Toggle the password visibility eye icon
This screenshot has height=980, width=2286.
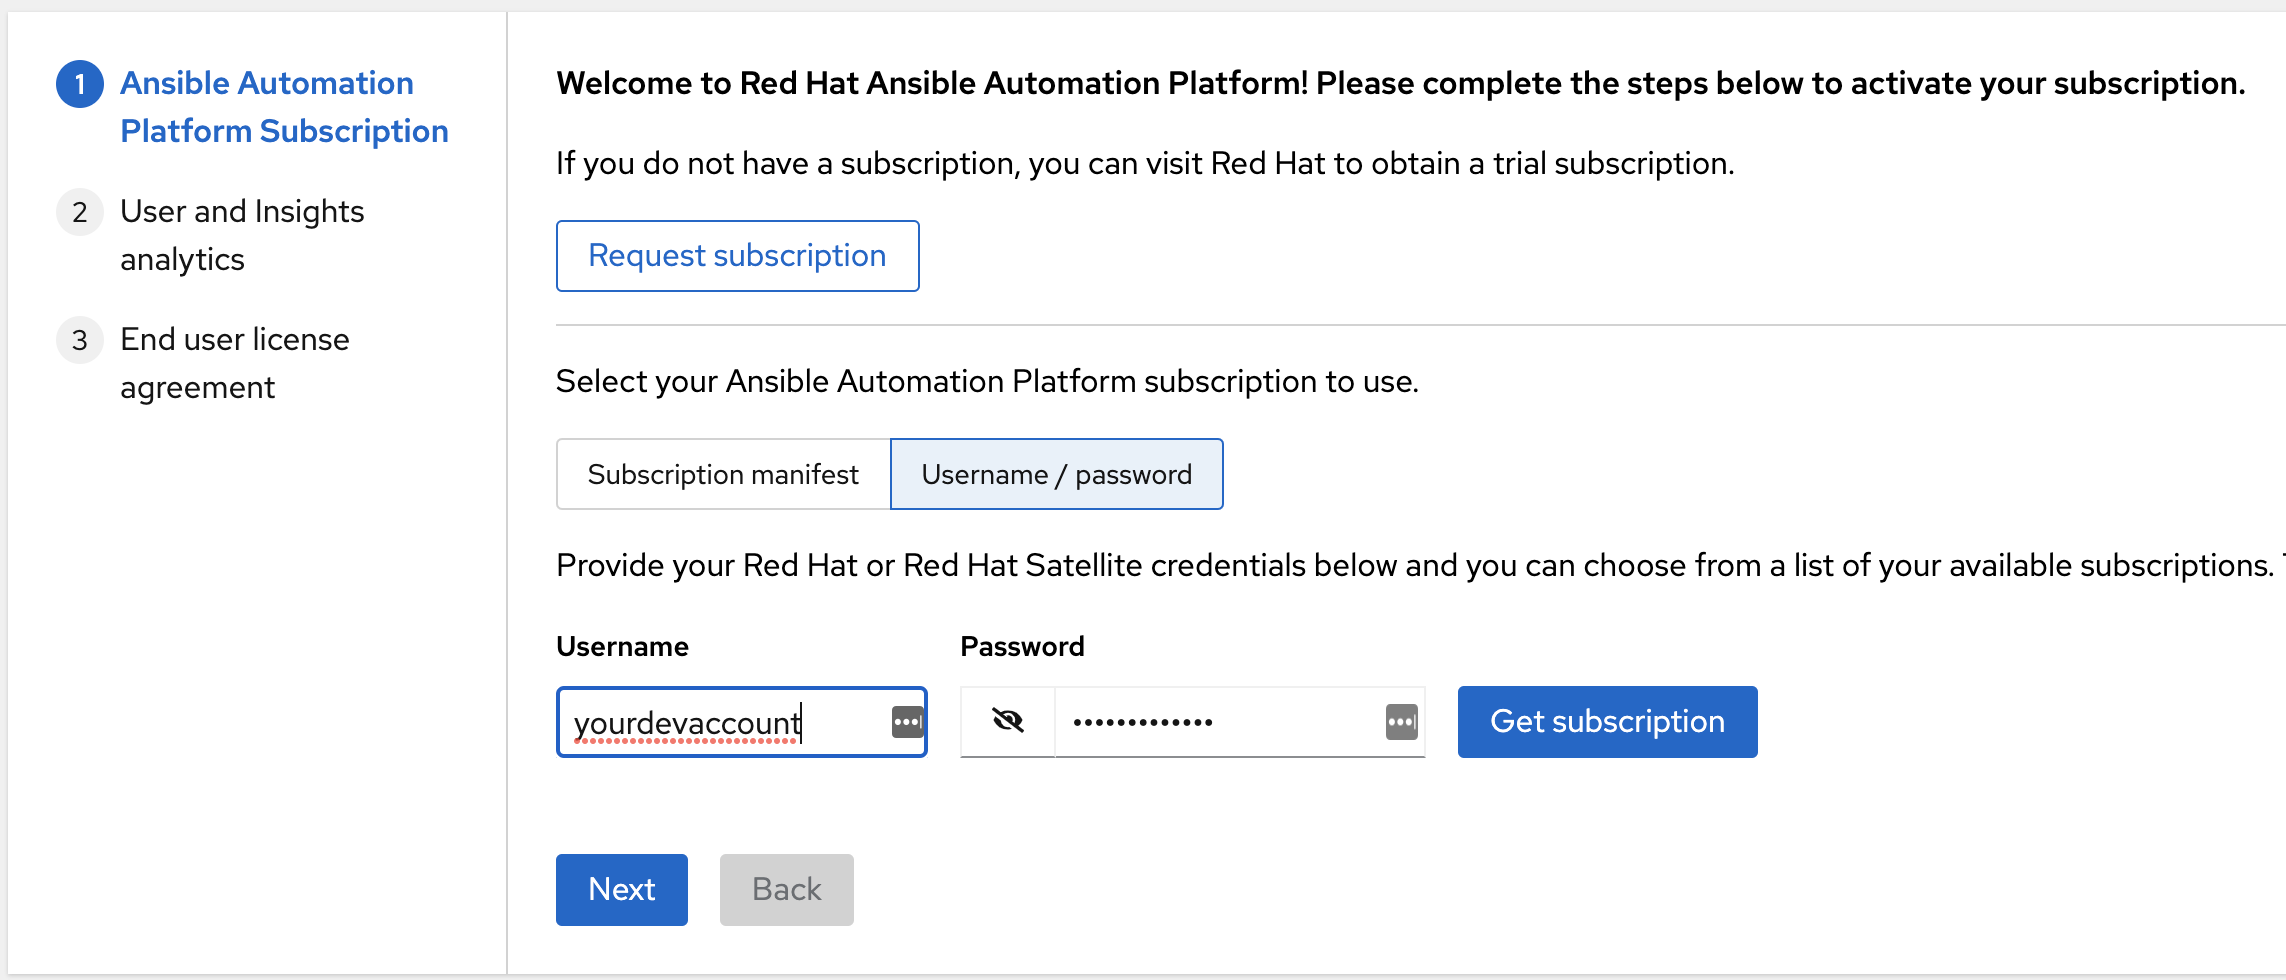[x=1007, y=721]
